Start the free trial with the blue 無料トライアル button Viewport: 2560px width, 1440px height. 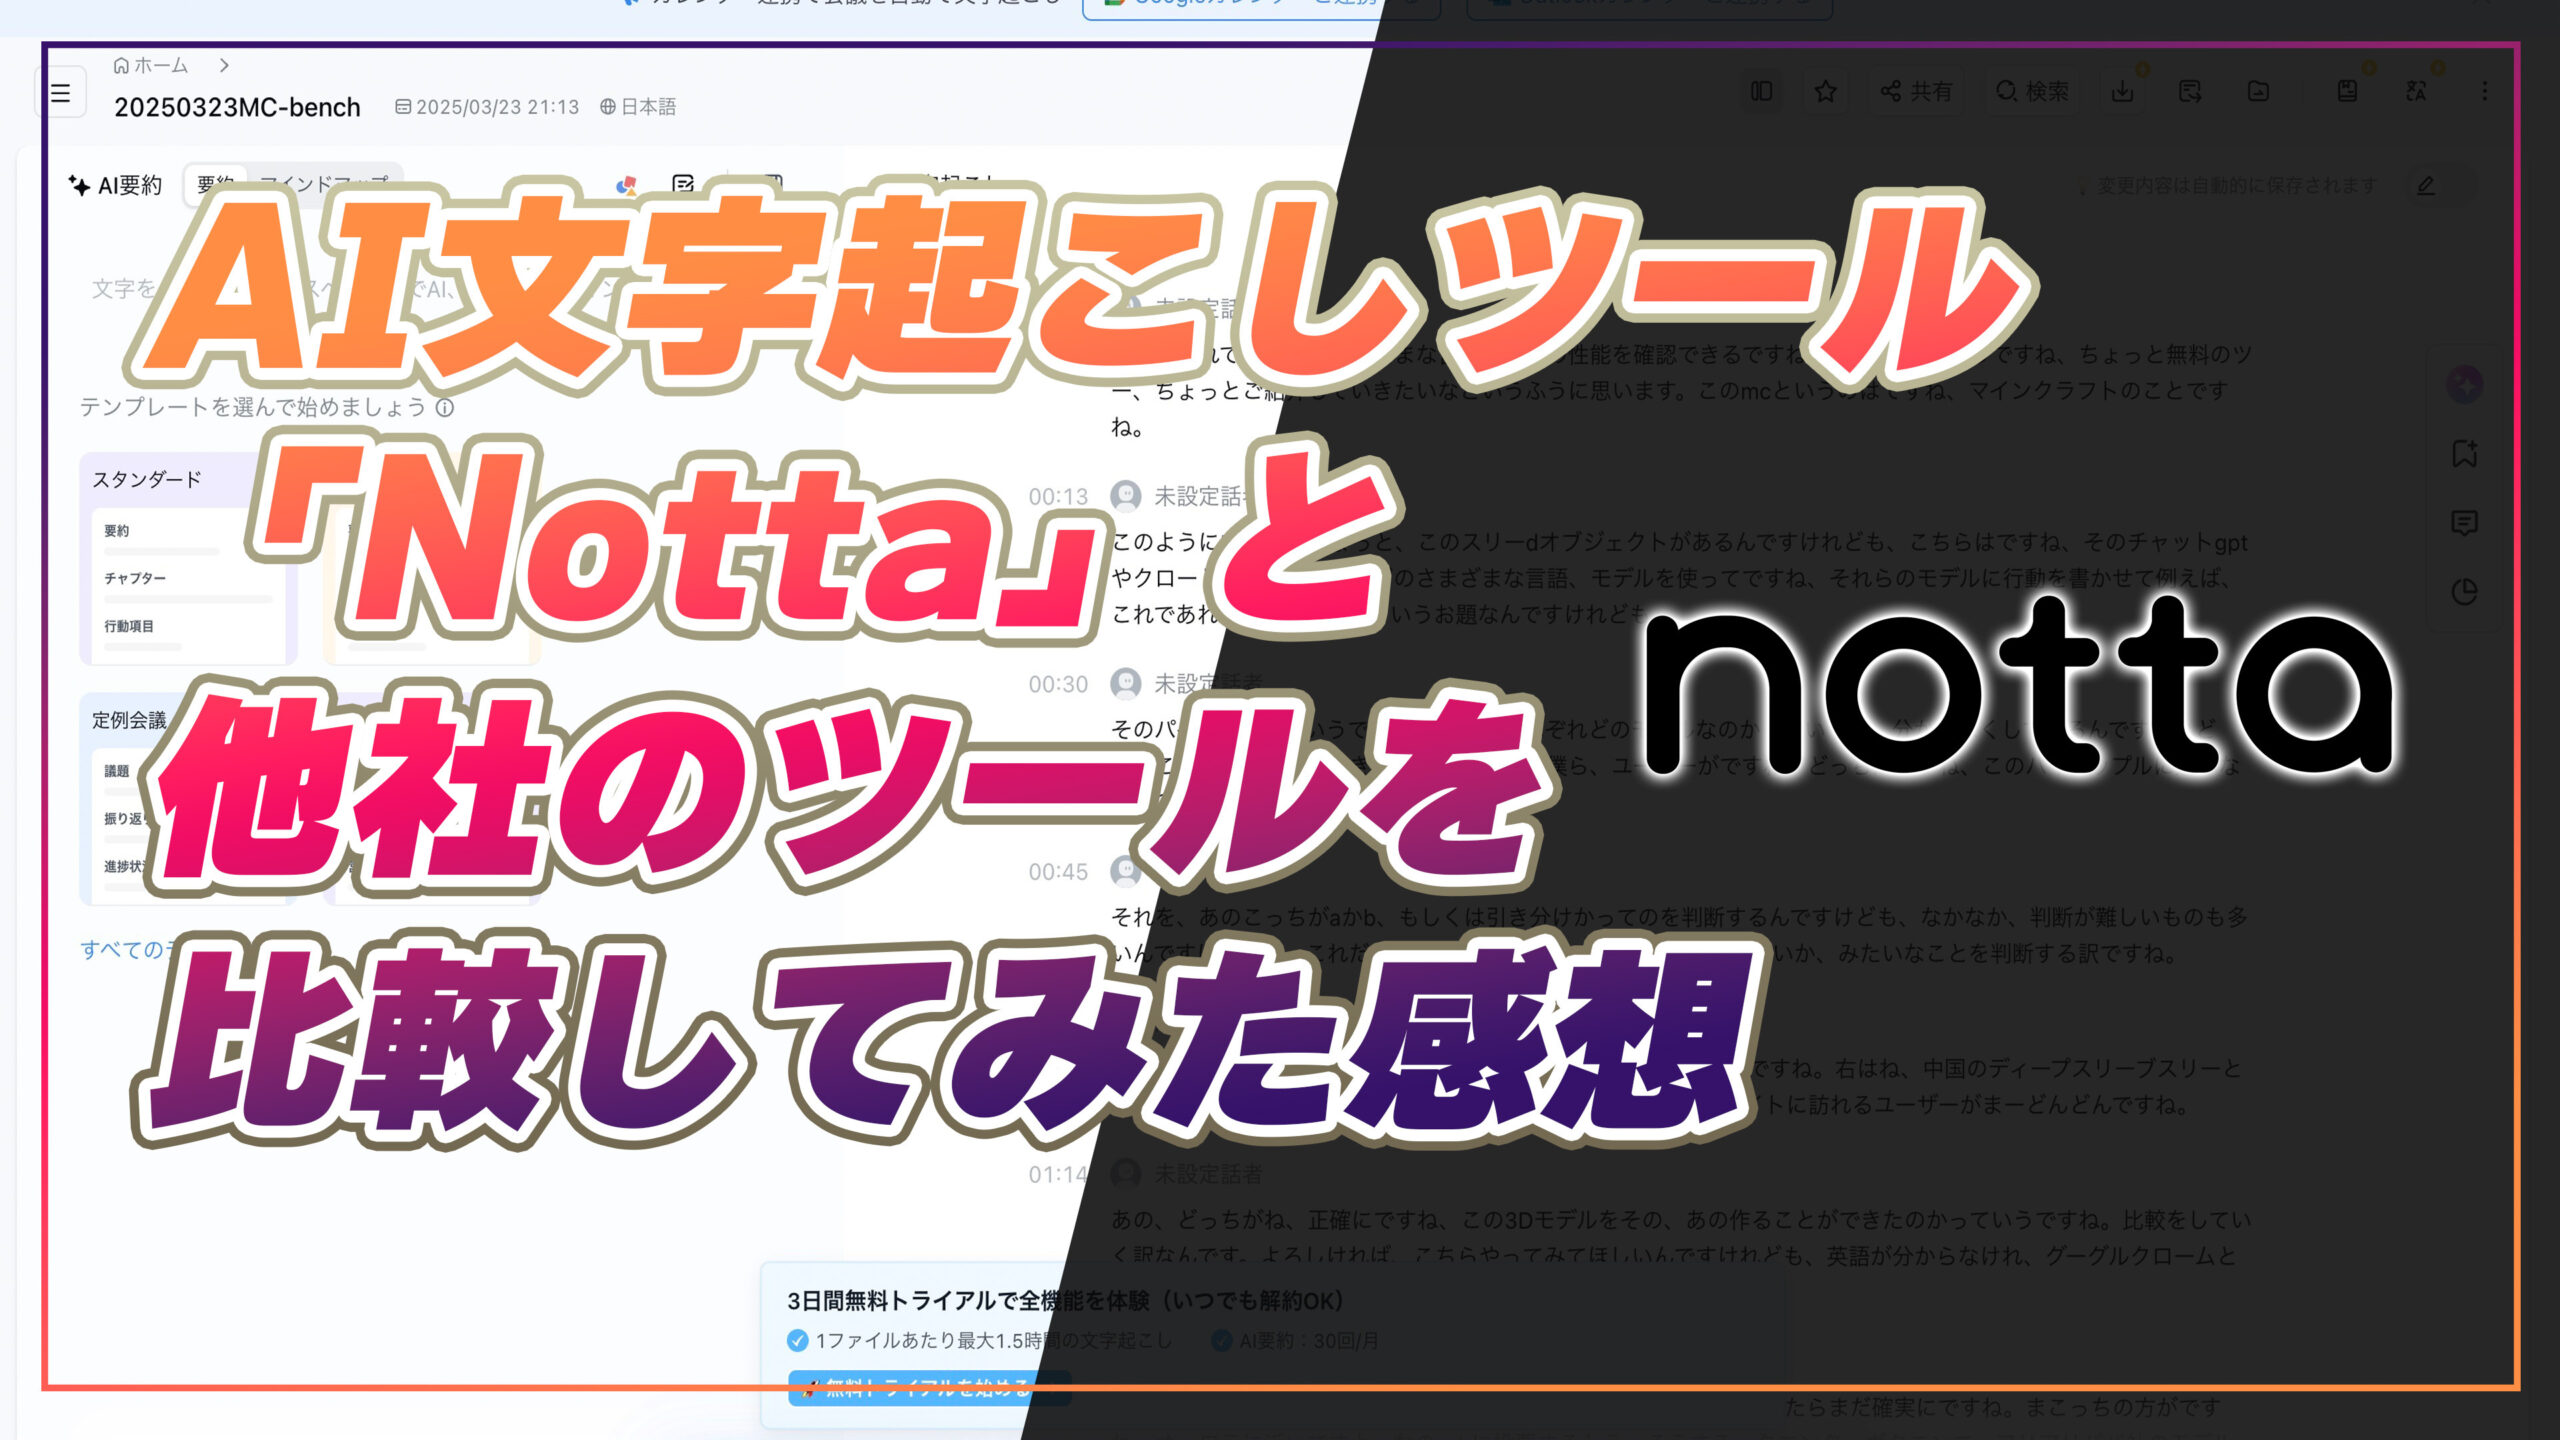(x=929, y=1388)
